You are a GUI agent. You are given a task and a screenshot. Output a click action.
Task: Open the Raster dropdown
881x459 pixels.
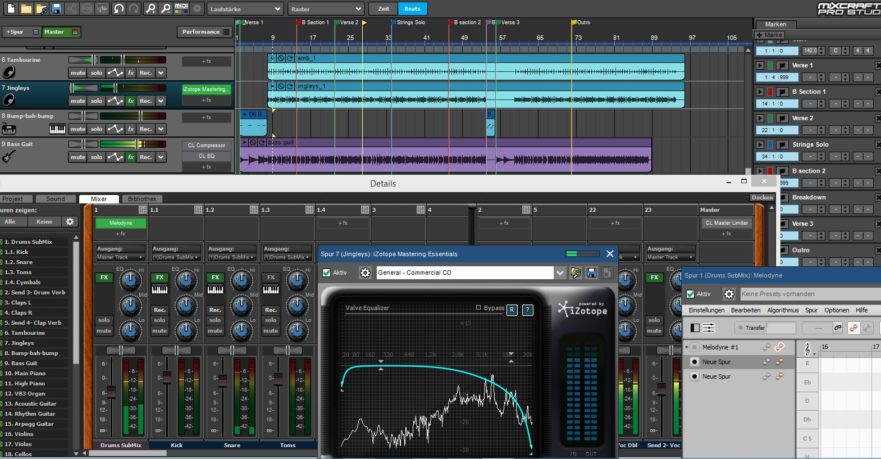click(326, 9)
